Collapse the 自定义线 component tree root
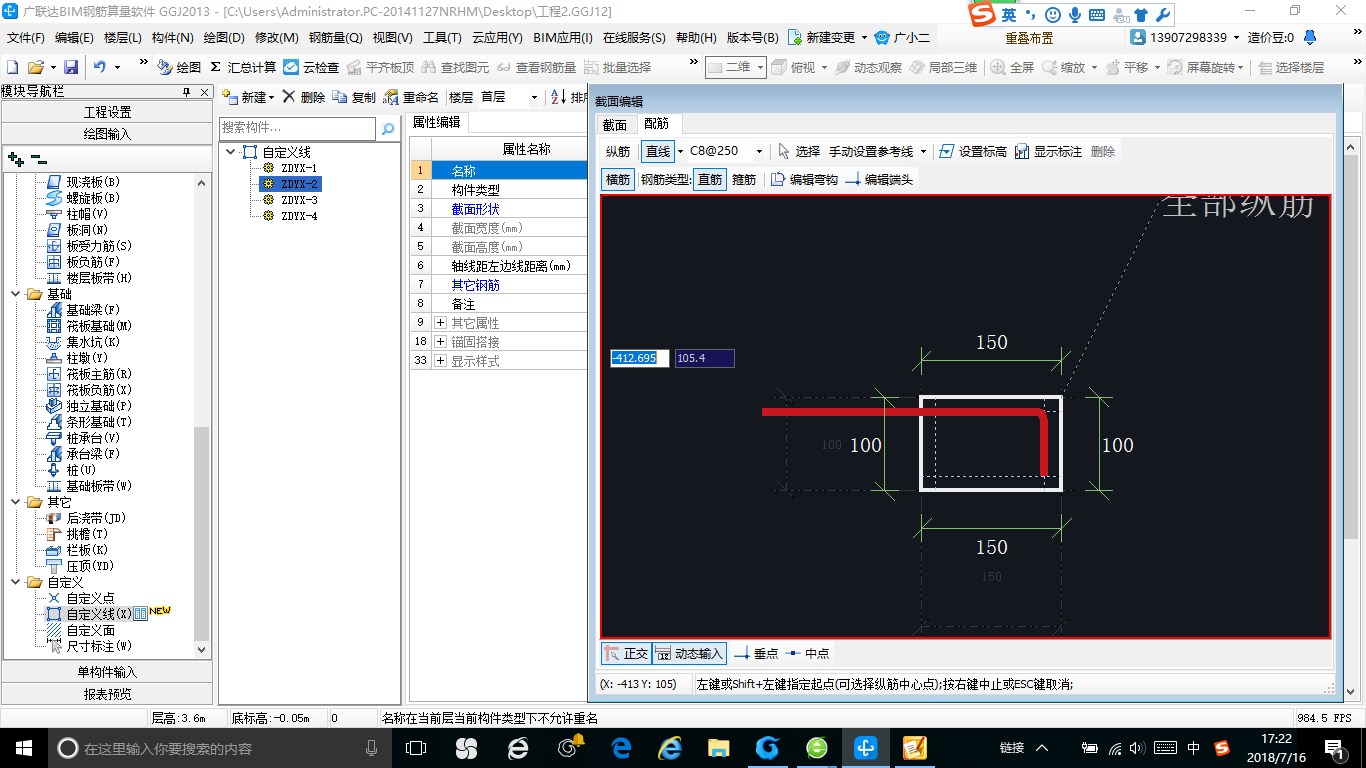 (231, 152)
